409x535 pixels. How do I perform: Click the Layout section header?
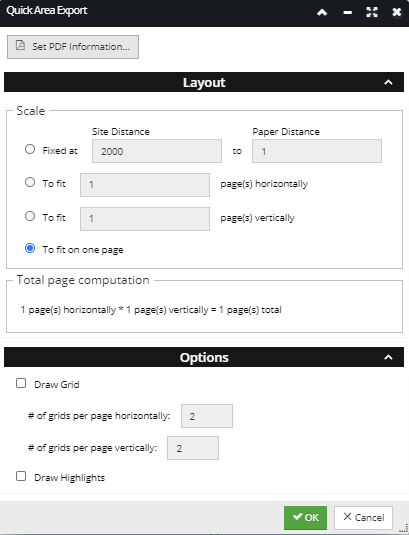(x=204, y=82)
